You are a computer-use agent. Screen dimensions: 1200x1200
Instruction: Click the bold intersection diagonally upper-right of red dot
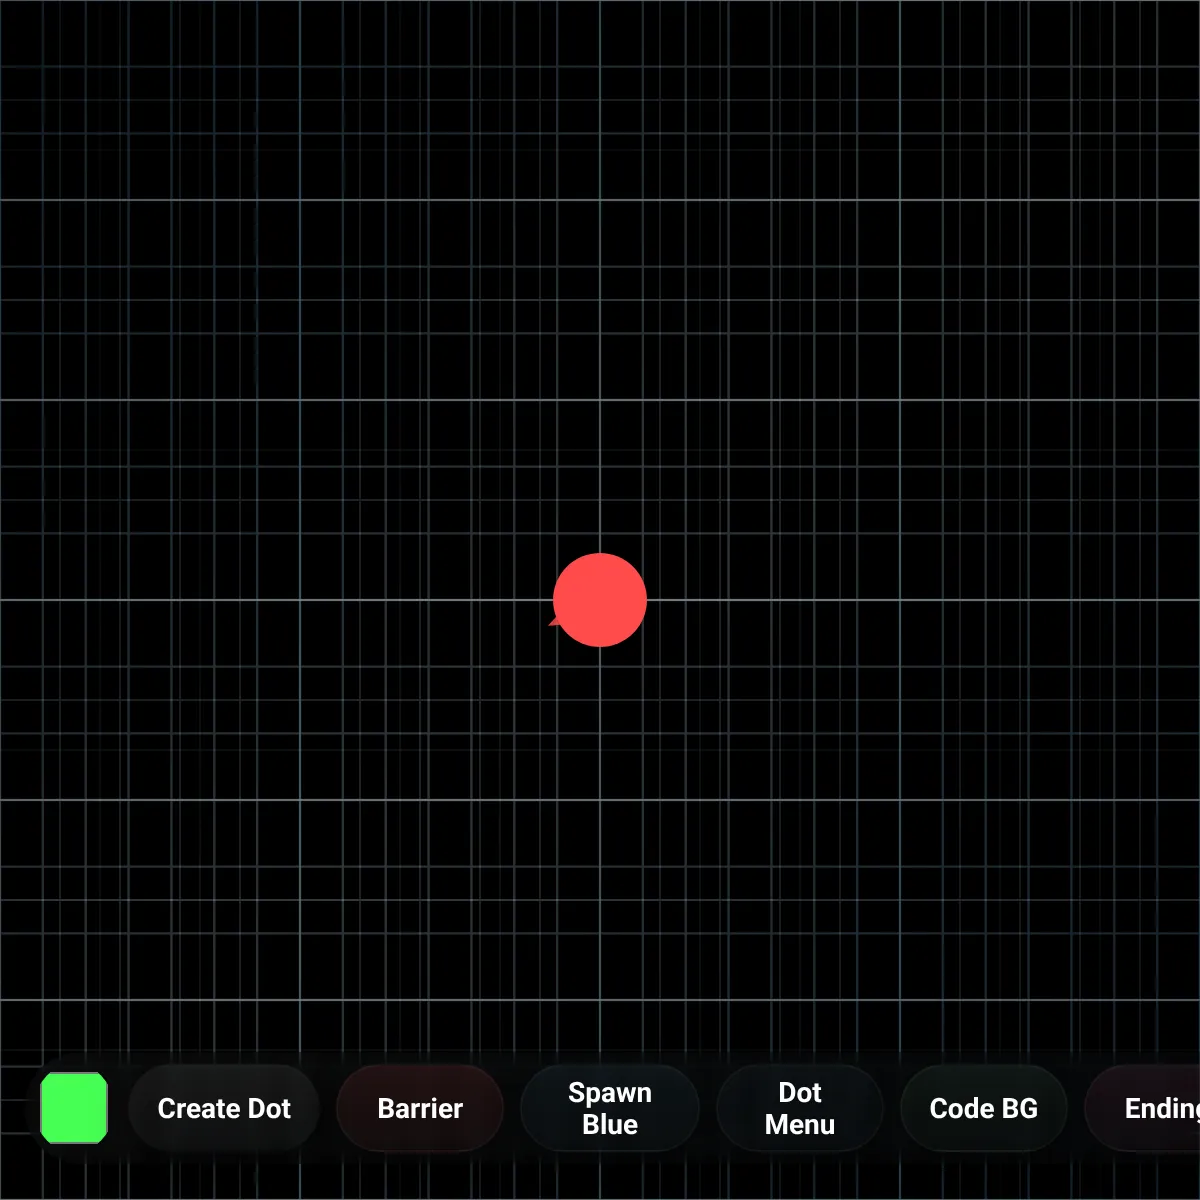(x=900, y=400)
